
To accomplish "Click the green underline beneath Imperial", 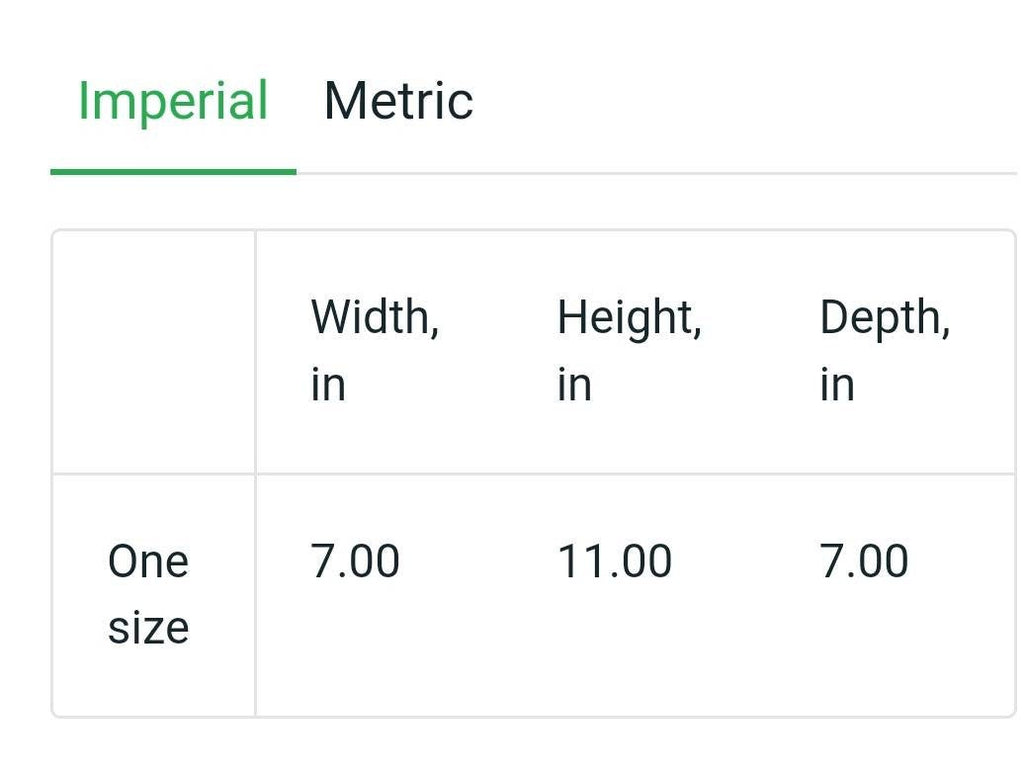I will 173,172.
